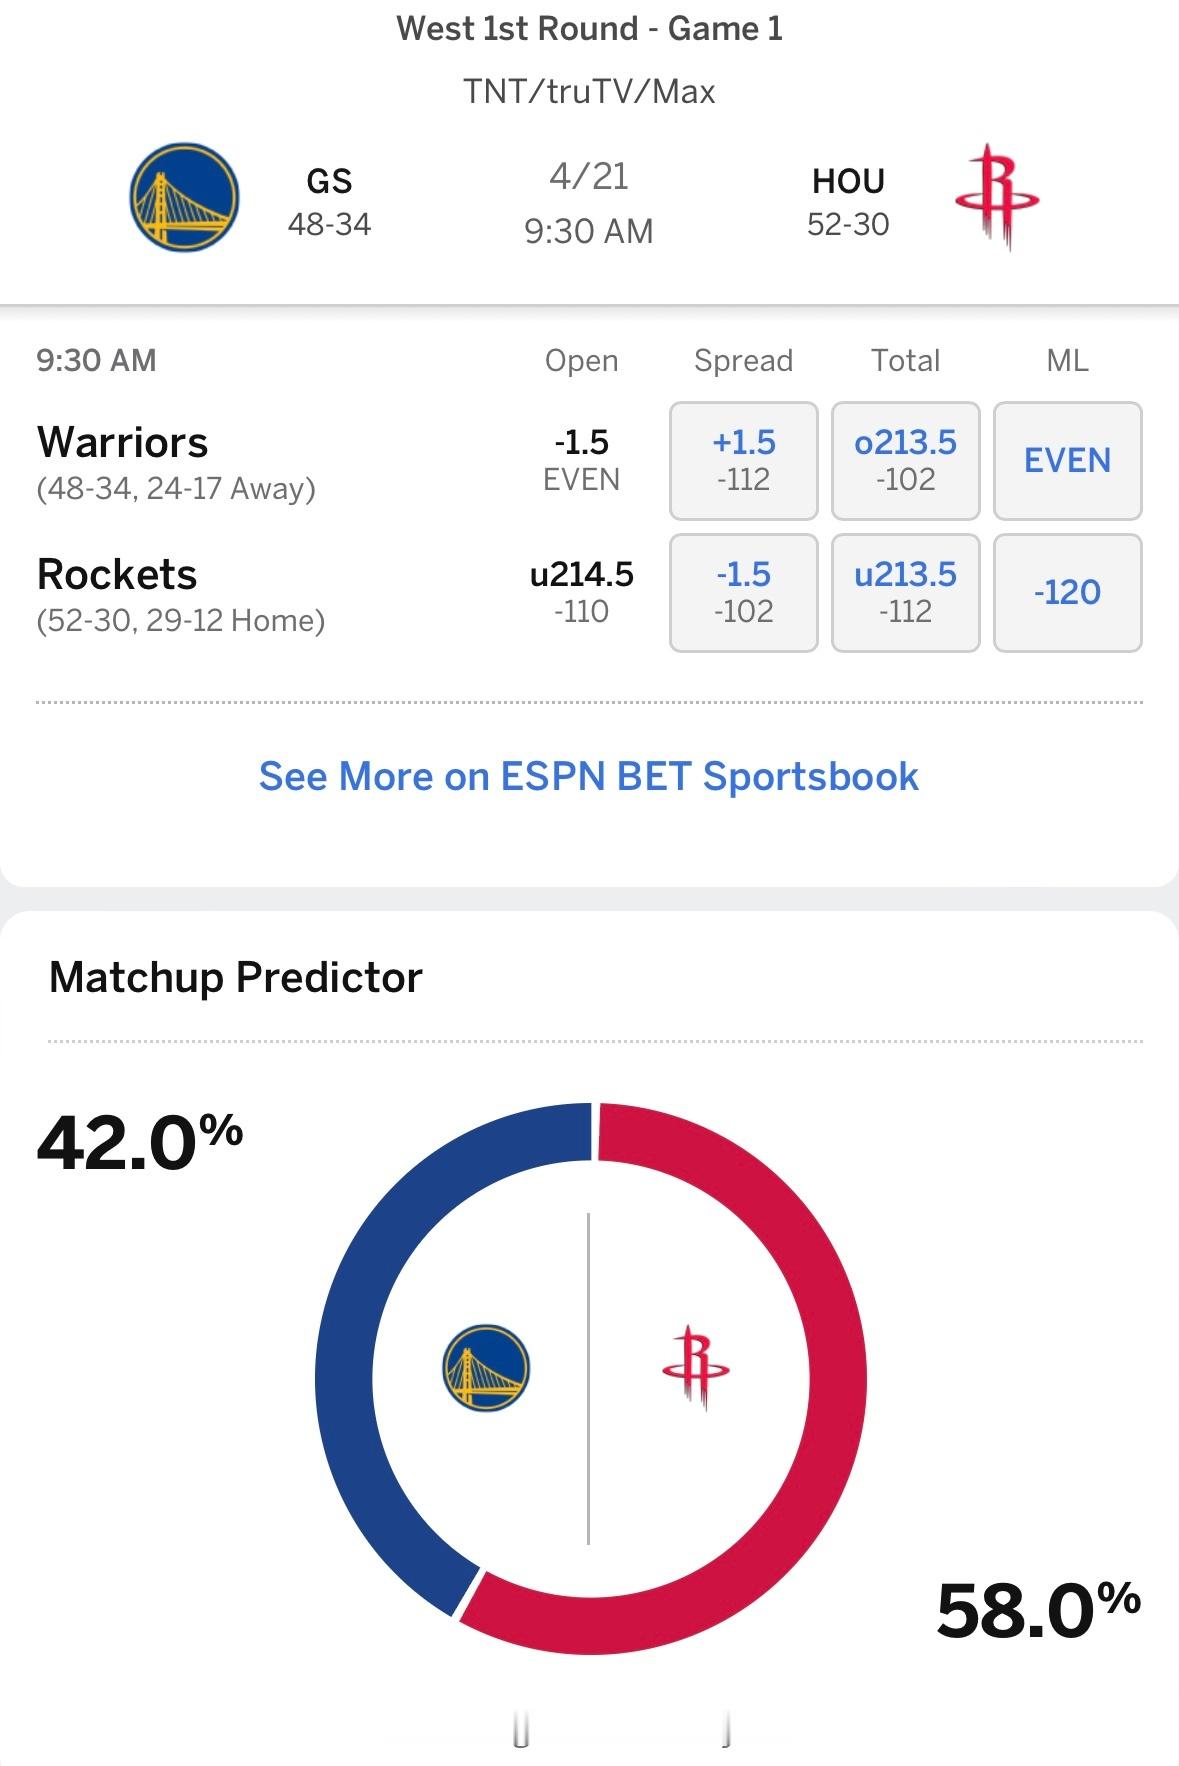Image resolution: width=1179 pixels, height=1766 pixels.
Task: Tap the GS team abbreviation
Action: [329, 181]
